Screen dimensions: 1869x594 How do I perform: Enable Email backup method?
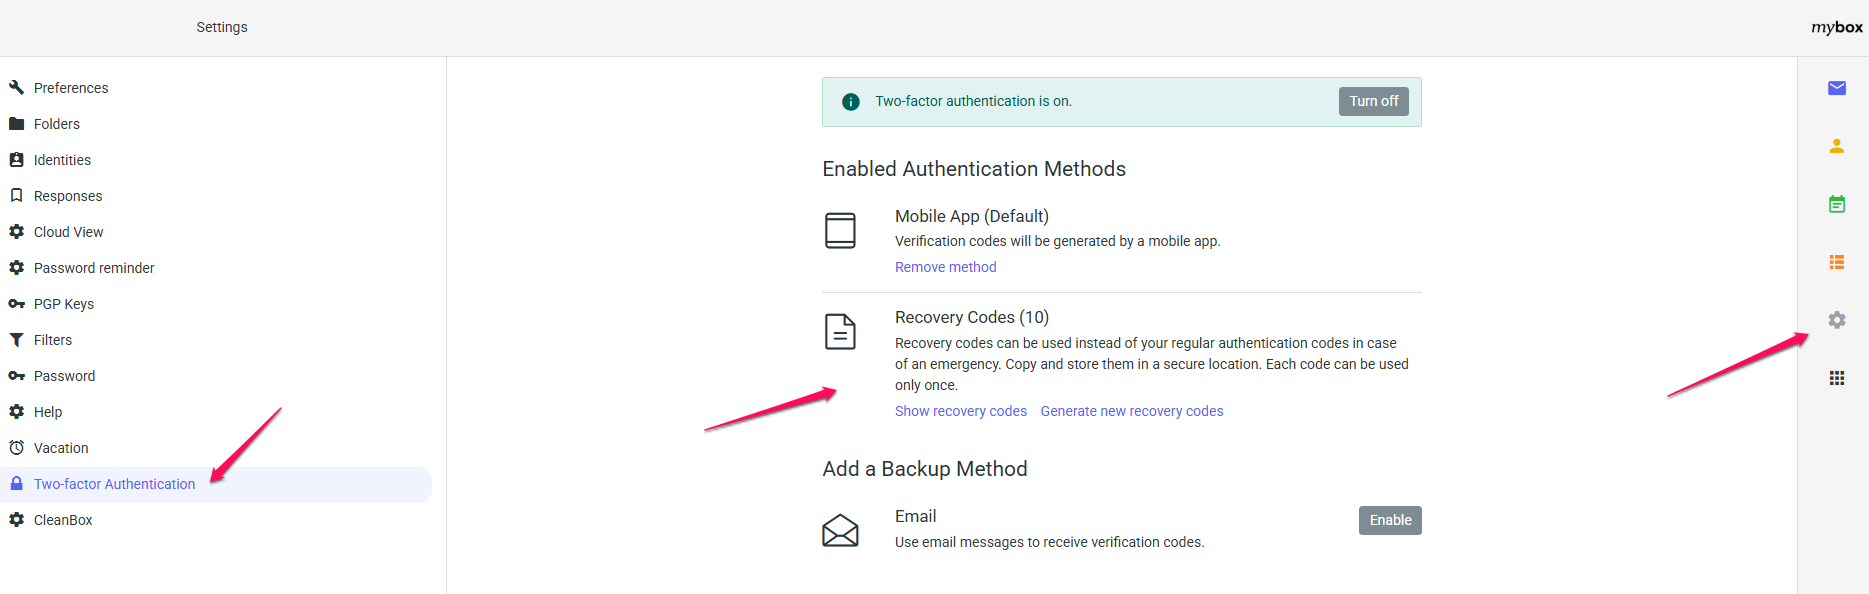coord(1390,520)
